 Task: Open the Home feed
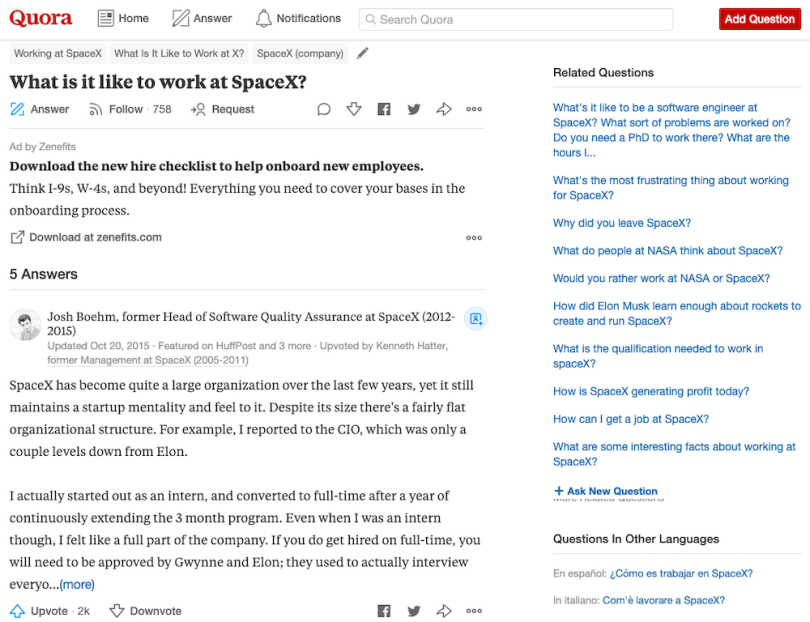point(123,19)
